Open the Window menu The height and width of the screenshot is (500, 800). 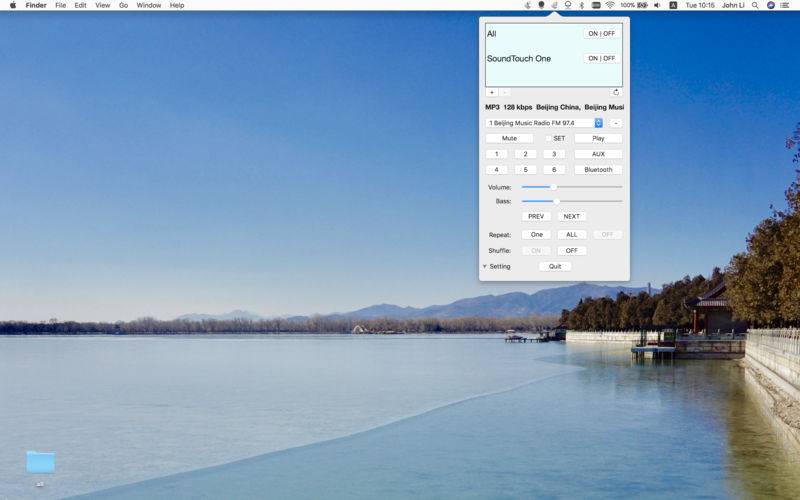coord(148,5)
